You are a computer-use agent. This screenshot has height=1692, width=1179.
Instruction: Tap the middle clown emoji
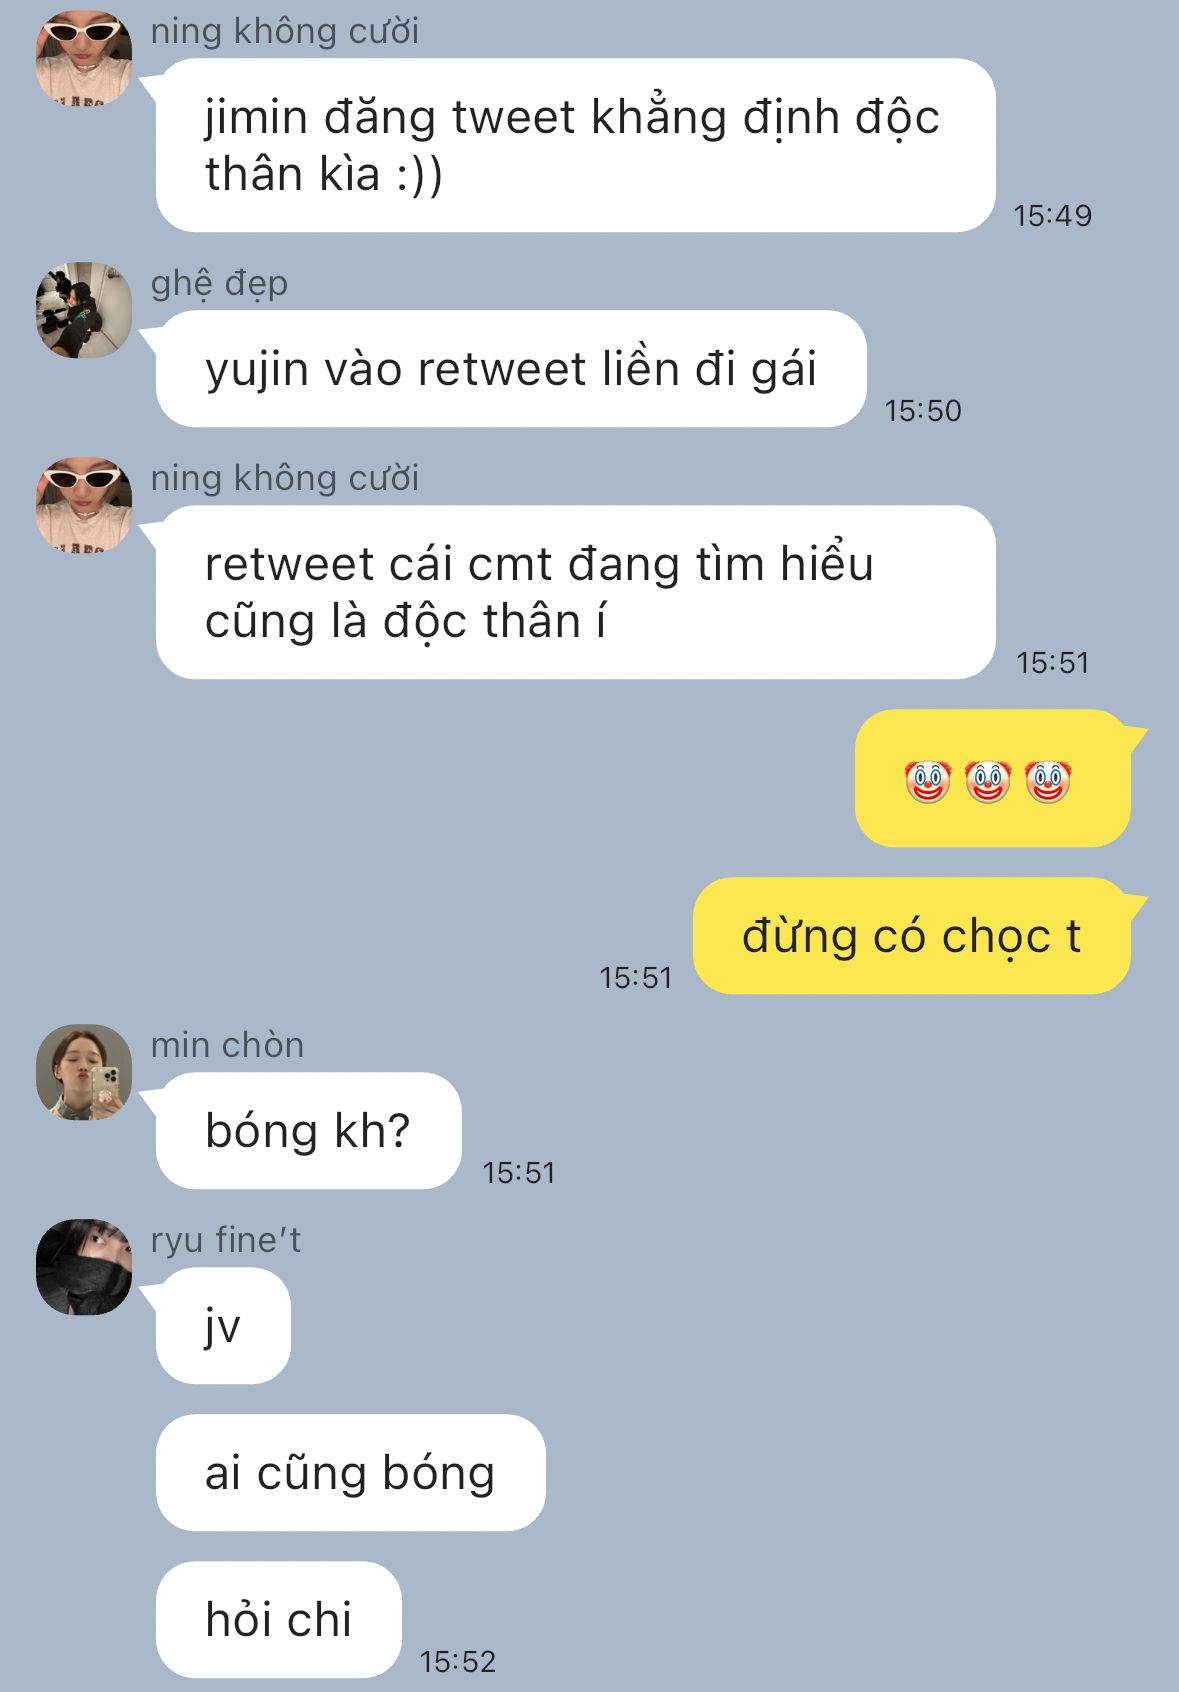[988, 781]
